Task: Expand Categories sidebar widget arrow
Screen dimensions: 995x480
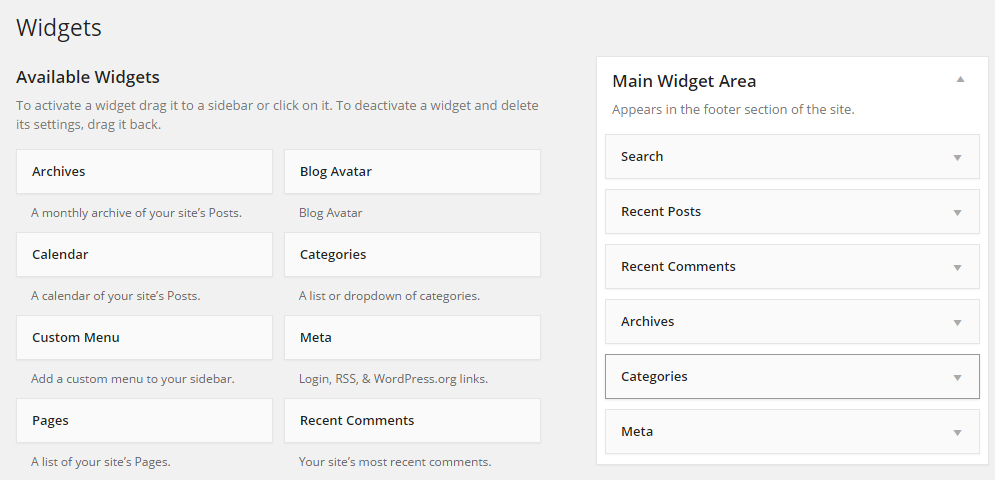Action: [x=958, y=378]
